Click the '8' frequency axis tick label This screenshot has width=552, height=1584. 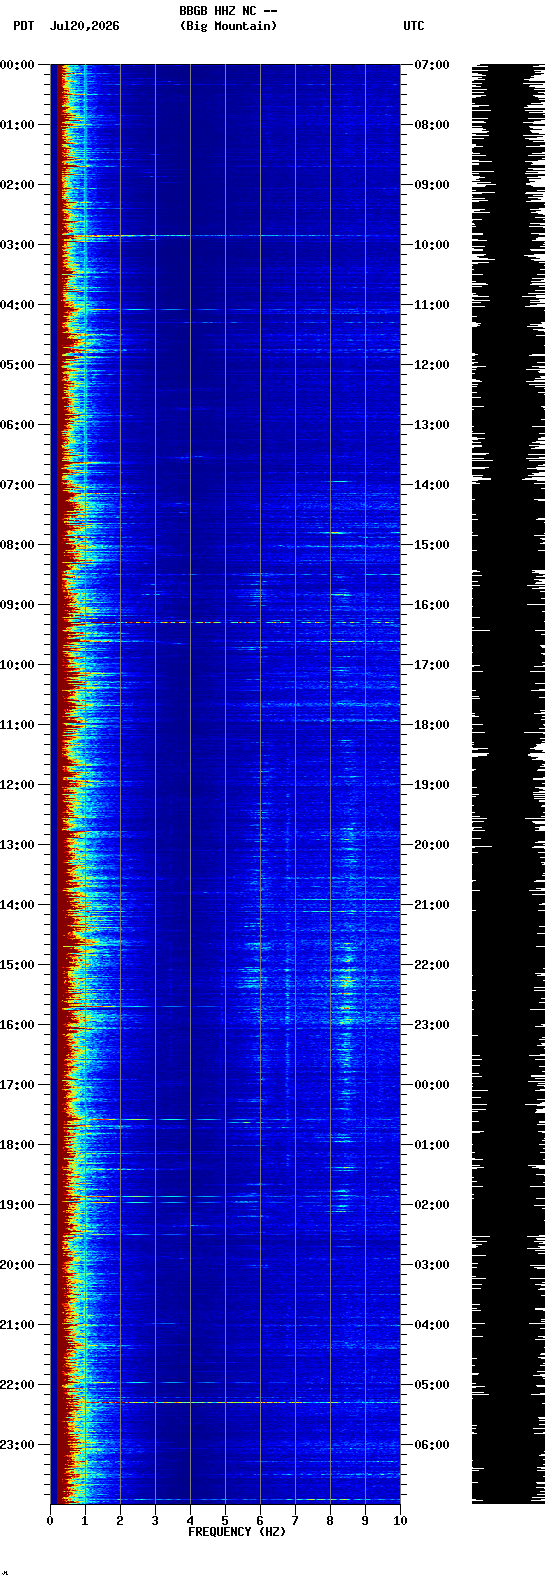click(330, 1521)
